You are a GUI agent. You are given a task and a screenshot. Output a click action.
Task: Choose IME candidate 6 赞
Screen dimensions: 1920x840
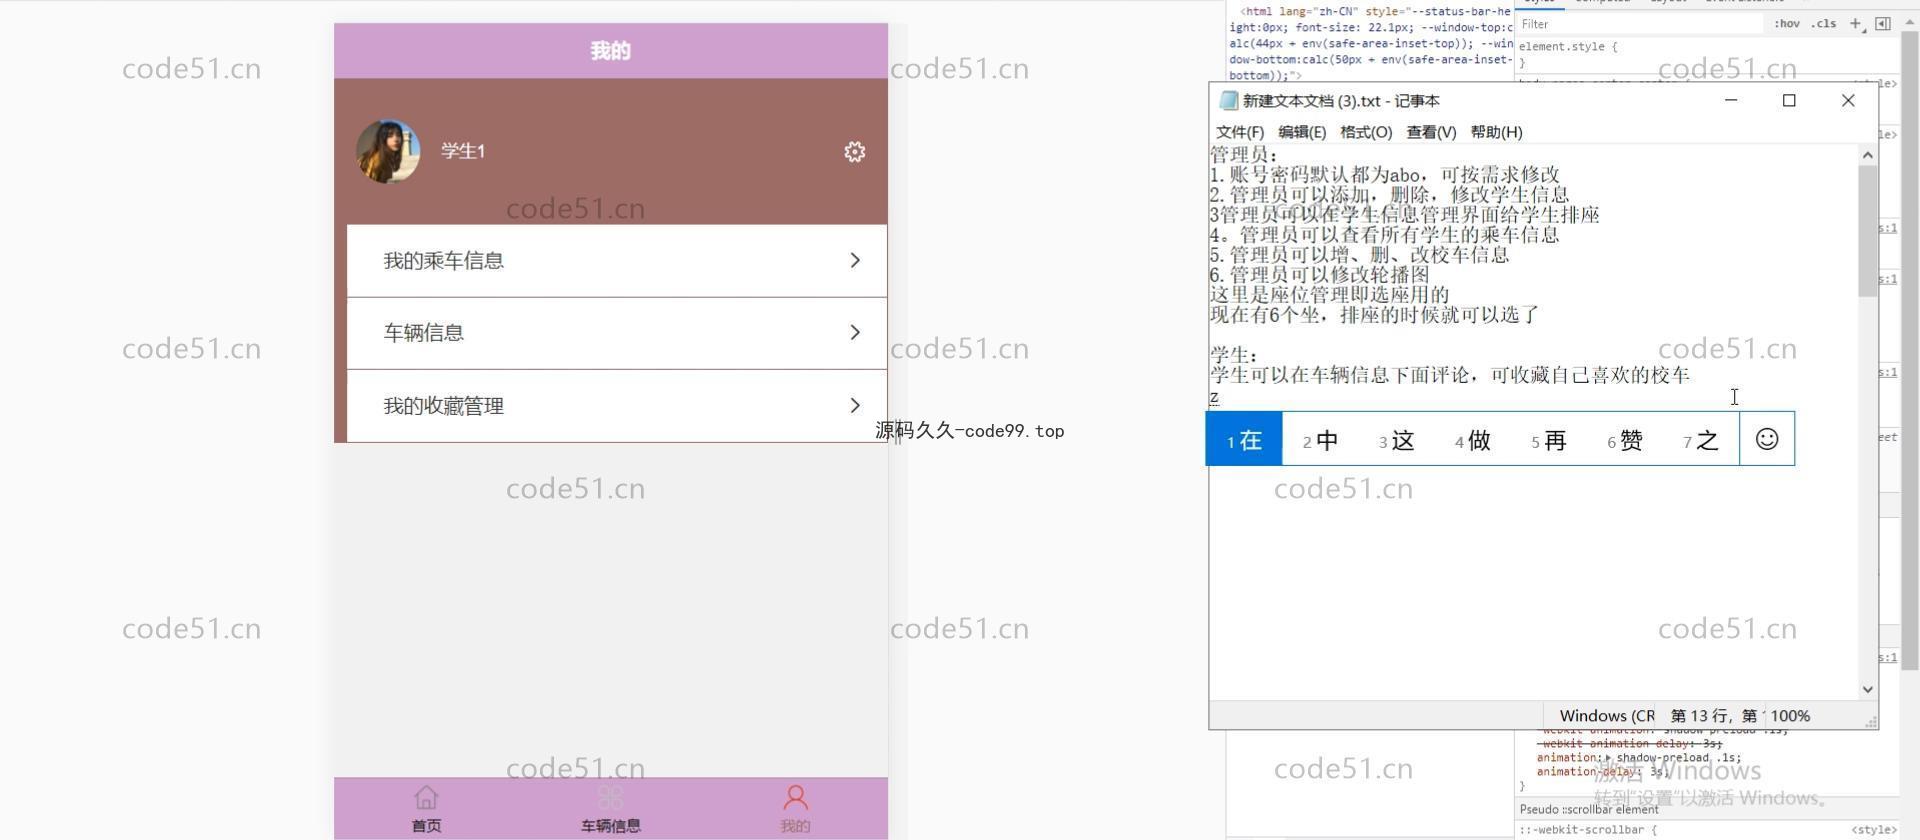pyautogui.click(x=1625, y=440)
